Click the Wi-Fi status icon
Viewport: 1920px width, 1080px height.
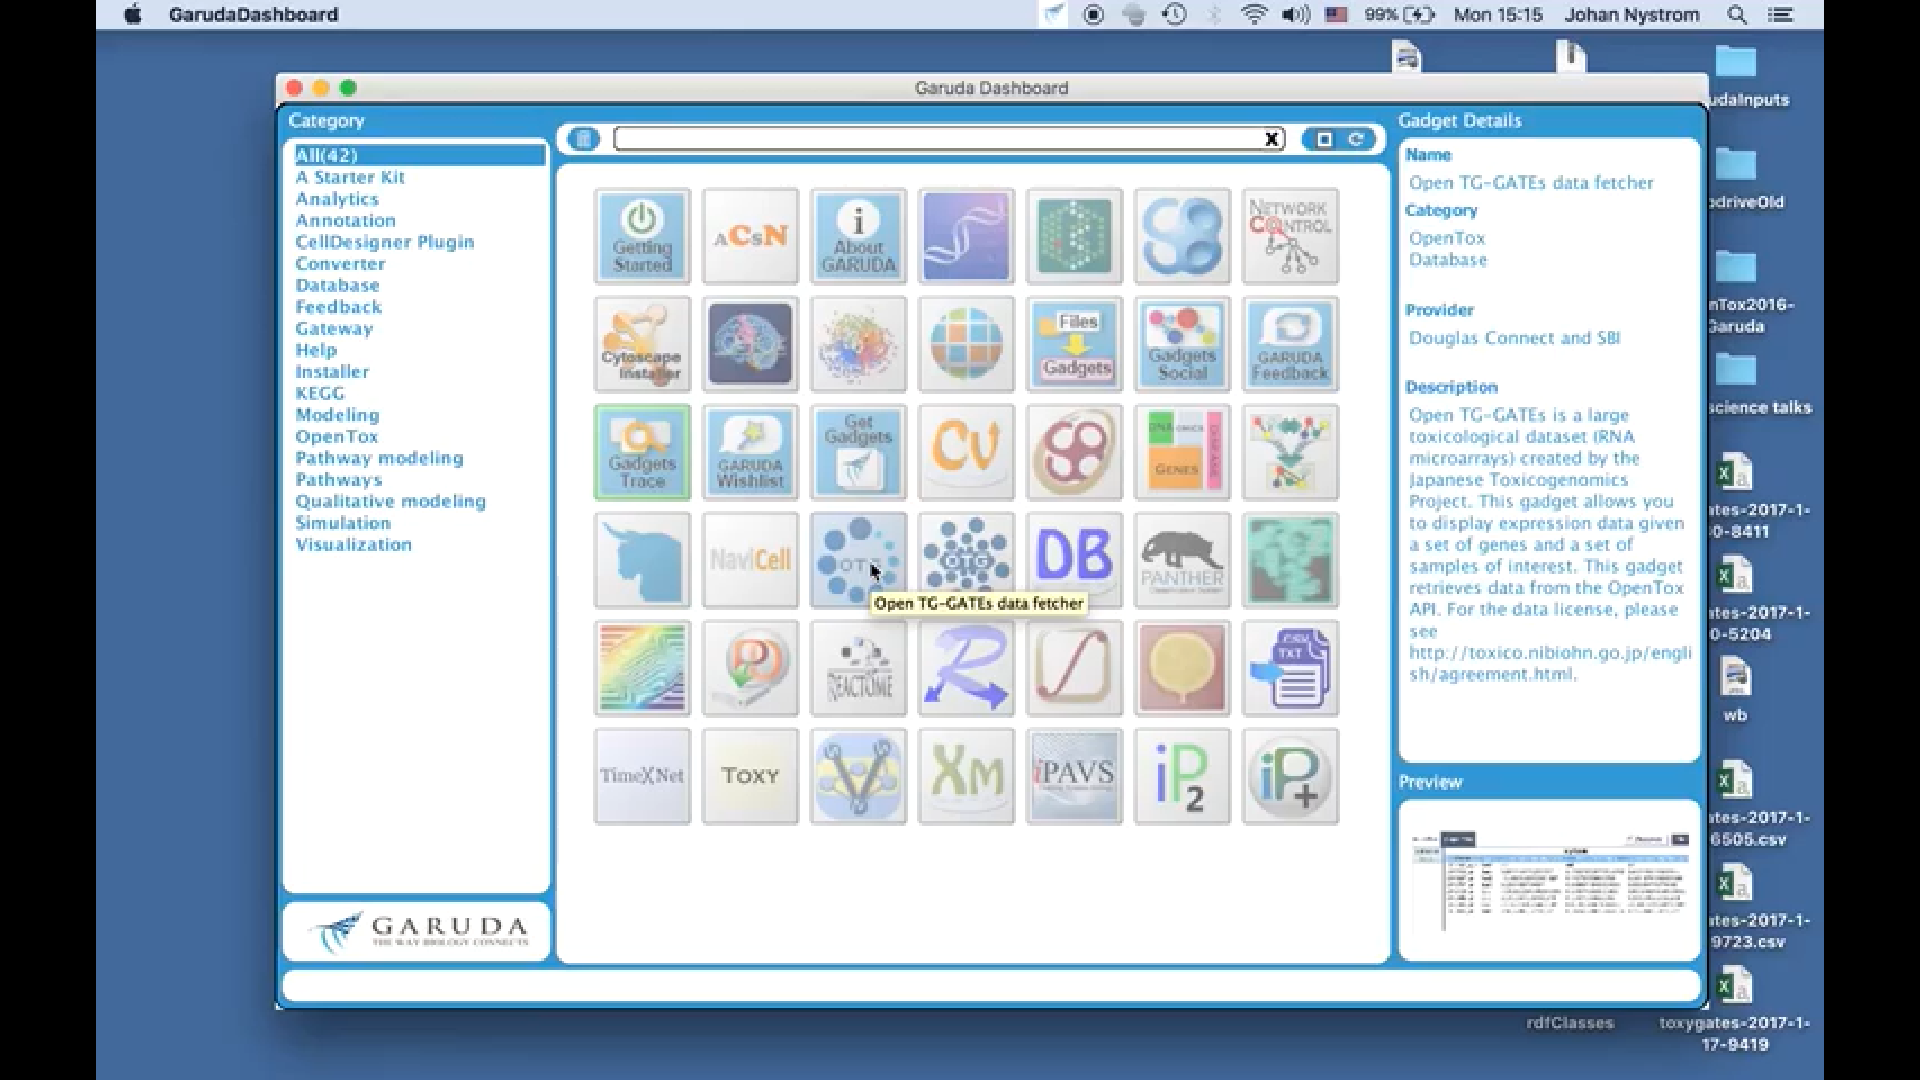coord(1254,14)
